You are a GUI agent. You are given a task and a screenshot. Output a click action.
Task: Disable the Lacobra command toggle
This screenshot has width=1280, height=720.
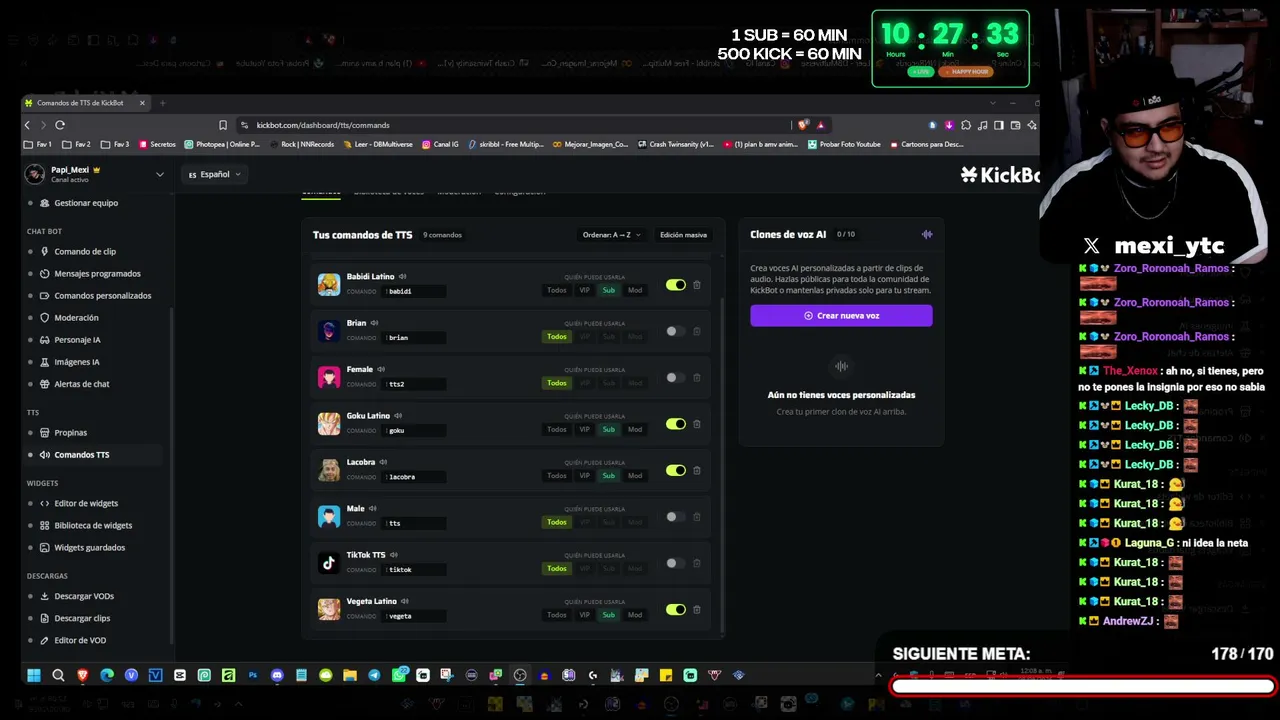coord(675,470)
